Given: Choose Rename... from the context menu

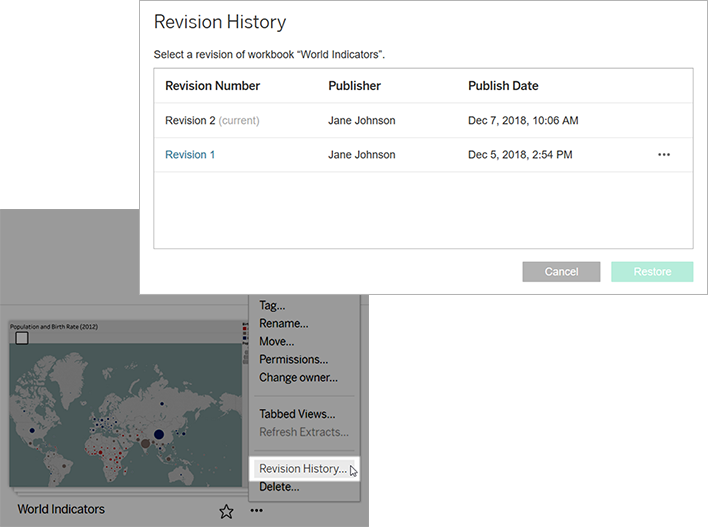Looking at the screenshot, I should pos(284,323).
